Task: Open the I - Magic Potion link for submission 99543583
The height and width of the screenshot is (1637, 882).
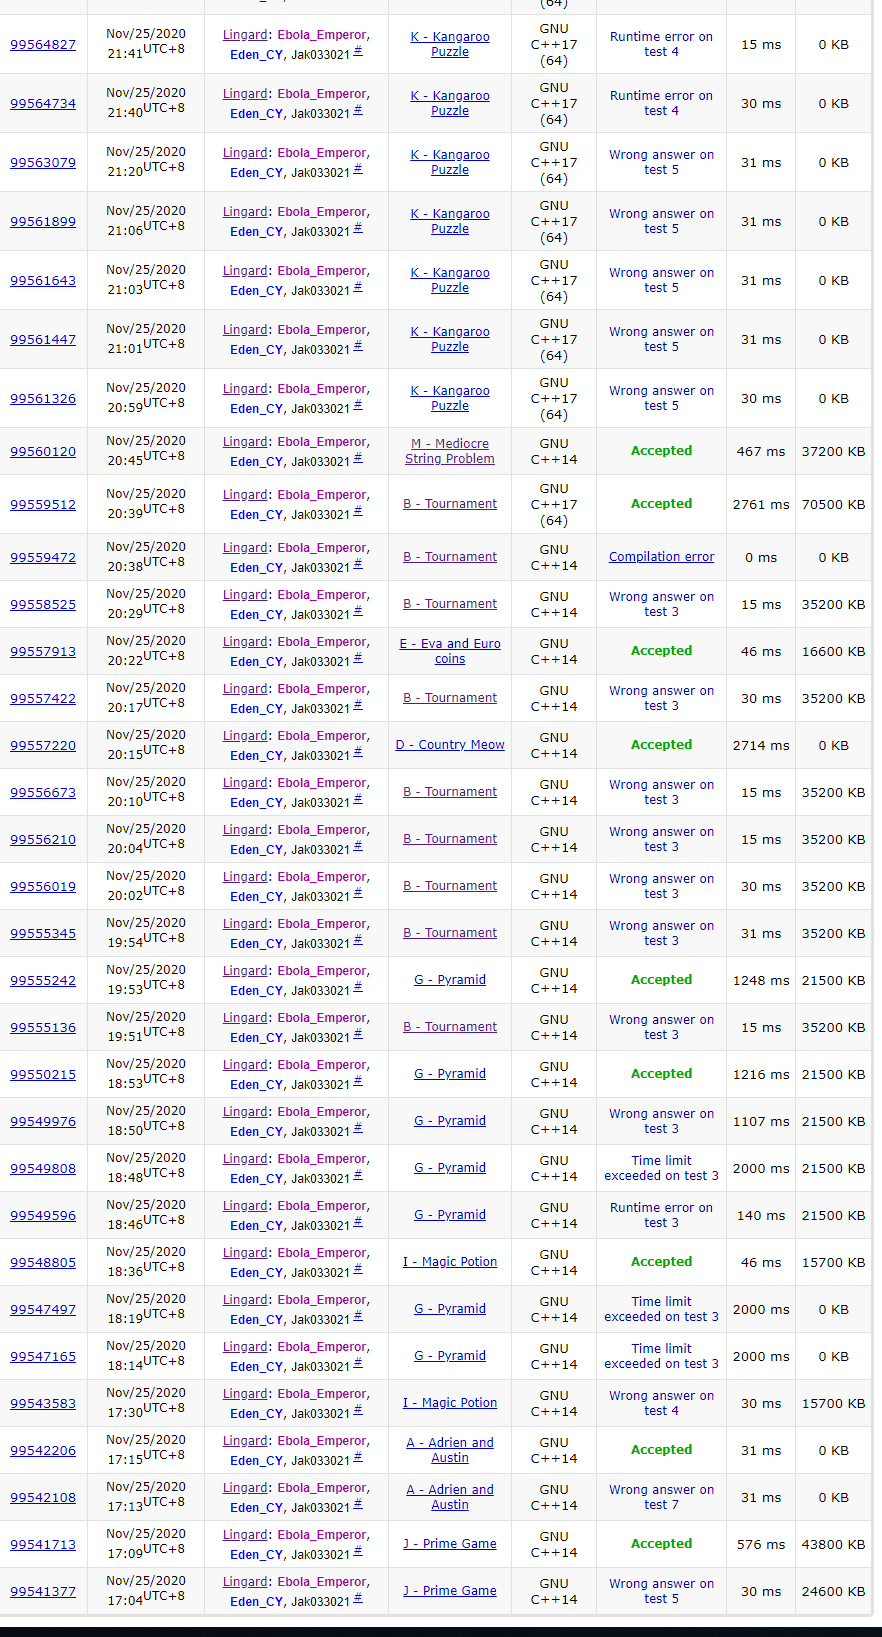Action: (x=449, y=1403)
